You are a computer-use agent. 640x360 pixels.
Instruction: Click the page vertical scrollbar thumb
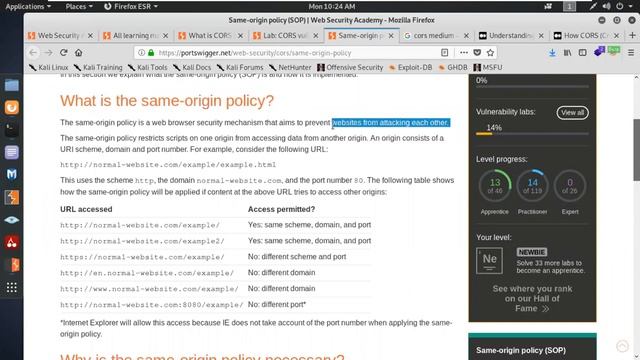tap(636, 149)
